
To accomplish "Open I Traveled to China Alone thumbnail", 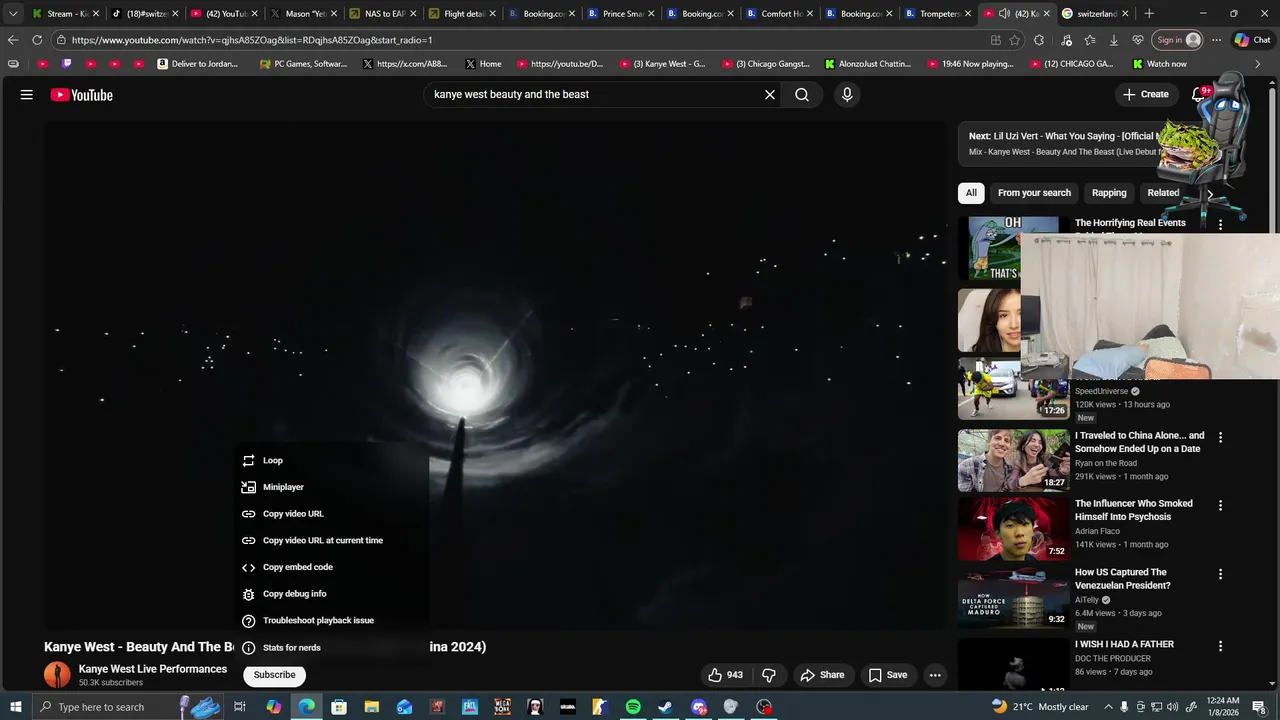I will coord(1013,461).
